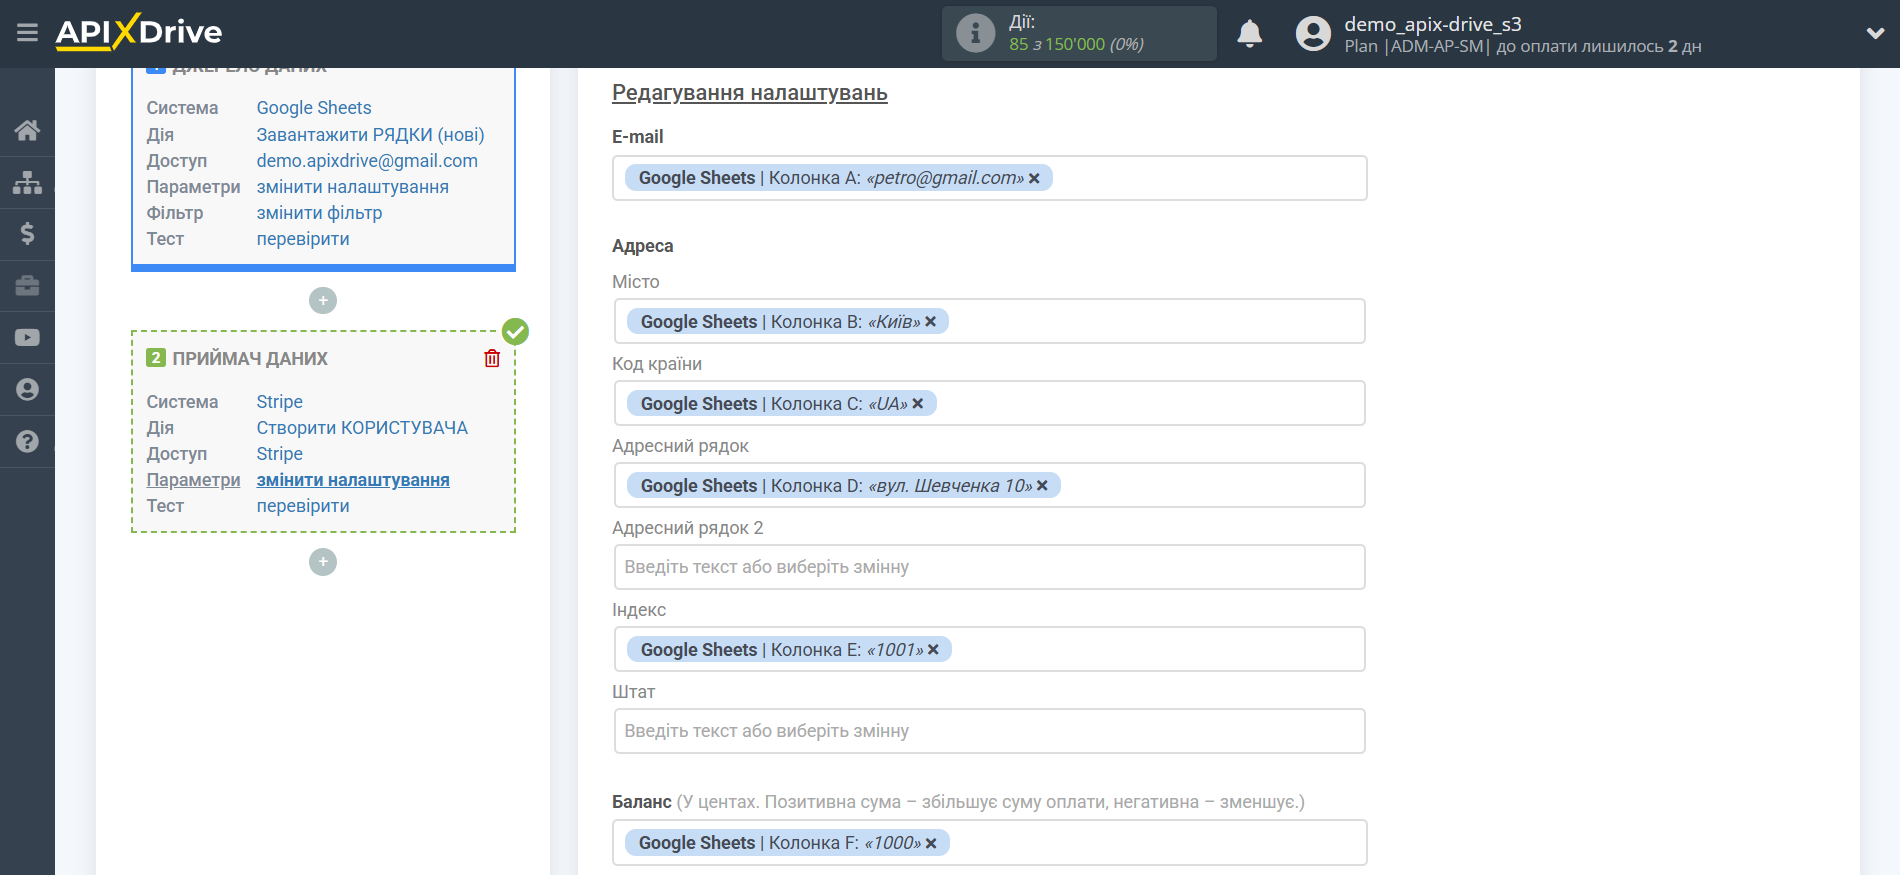Open the Home sidebar icon
Screen dimensions: 1900x875
pyautogui.click(x=27, y=130)
